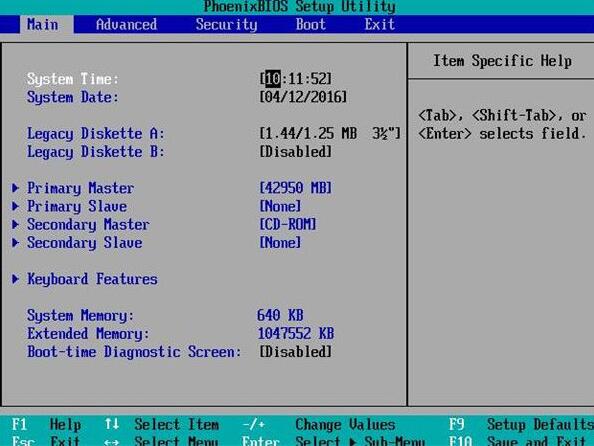
Task: Click the PhoenixBIOS Setup Utility title
Action: 299,6
